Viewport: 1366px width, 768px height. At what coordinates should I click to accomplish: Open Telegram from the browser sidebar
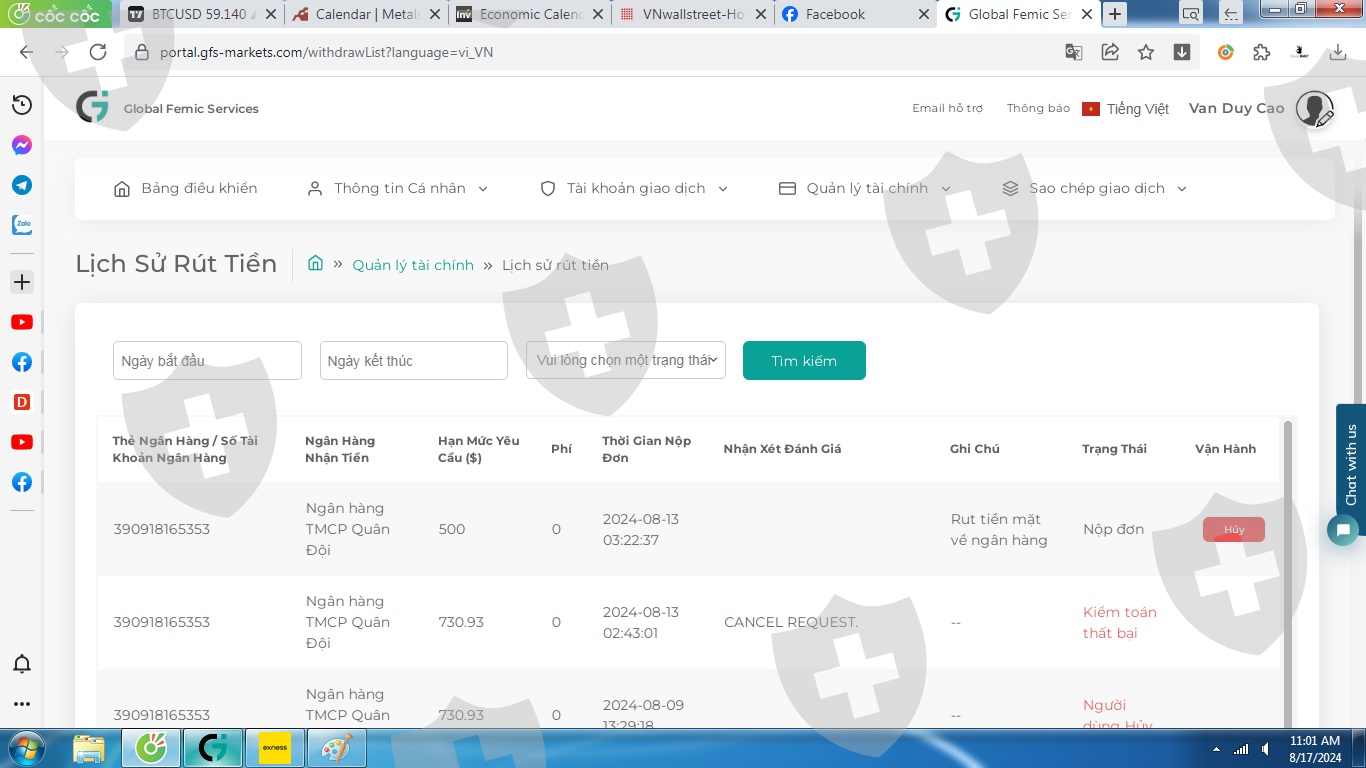click(x=21, y=185)
